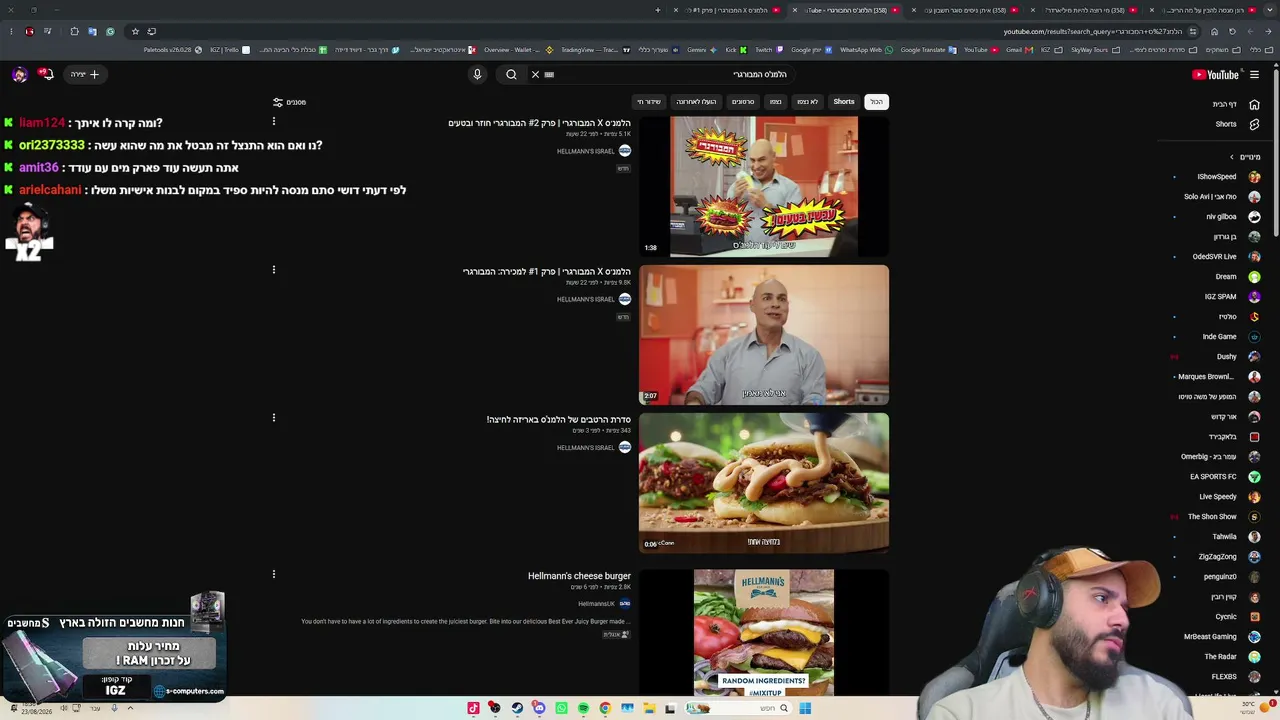This screenshot has width=1280, height=720.
Task: Open the IShowSpeed subscription channel
Action: point(1216,177)
